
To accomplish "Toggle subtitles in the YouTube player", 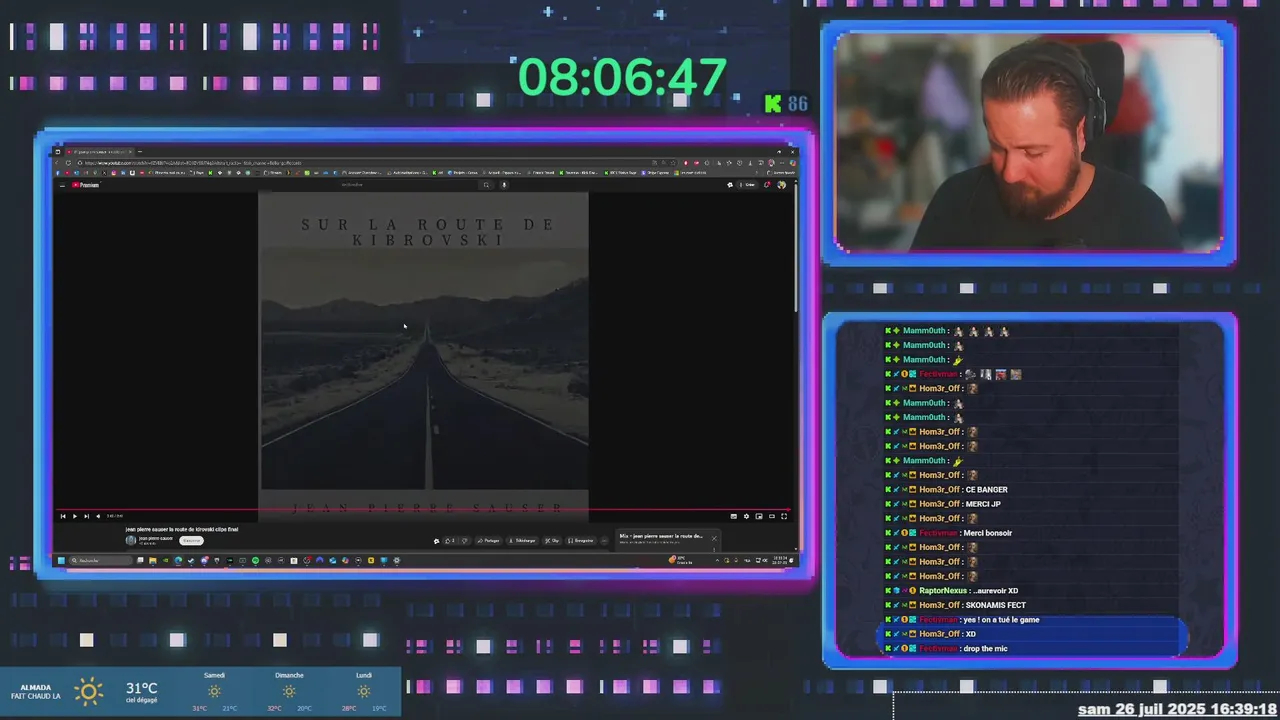I will pos(734,516).
